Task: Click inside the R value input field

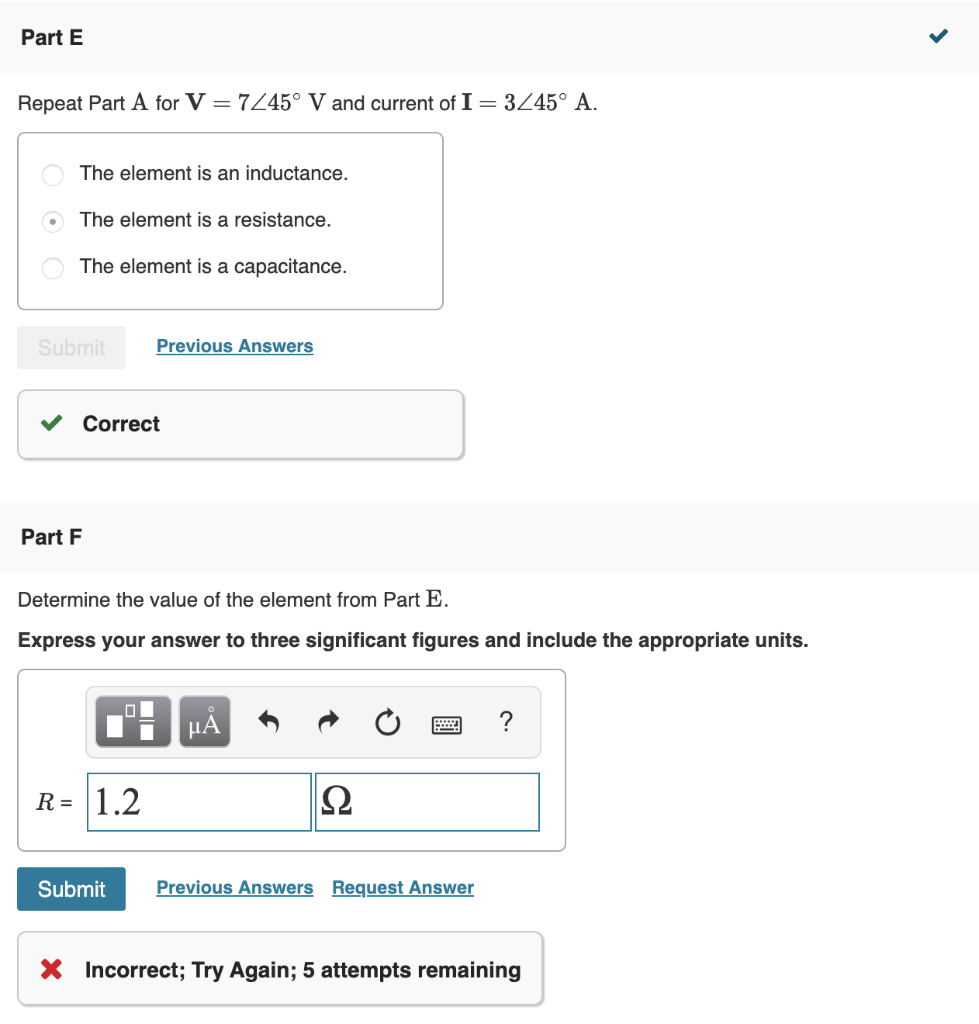Action: coord(198,801)
